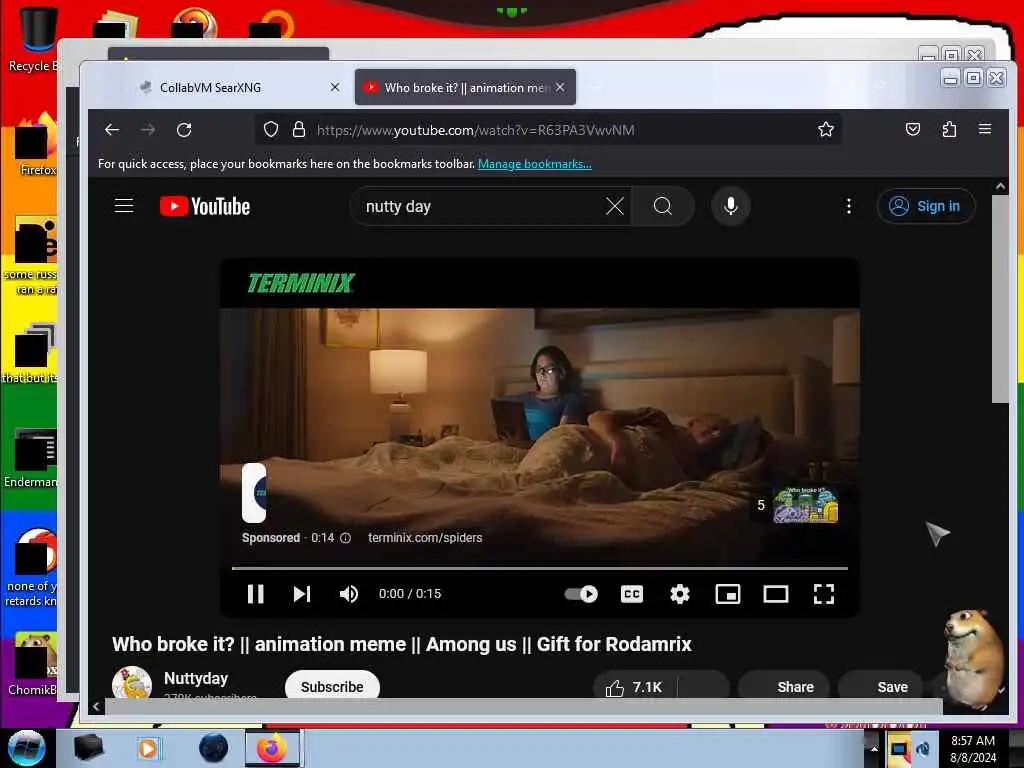
Task: Open the Pocket save icon in toolbar
Action: tap(913, 129)
